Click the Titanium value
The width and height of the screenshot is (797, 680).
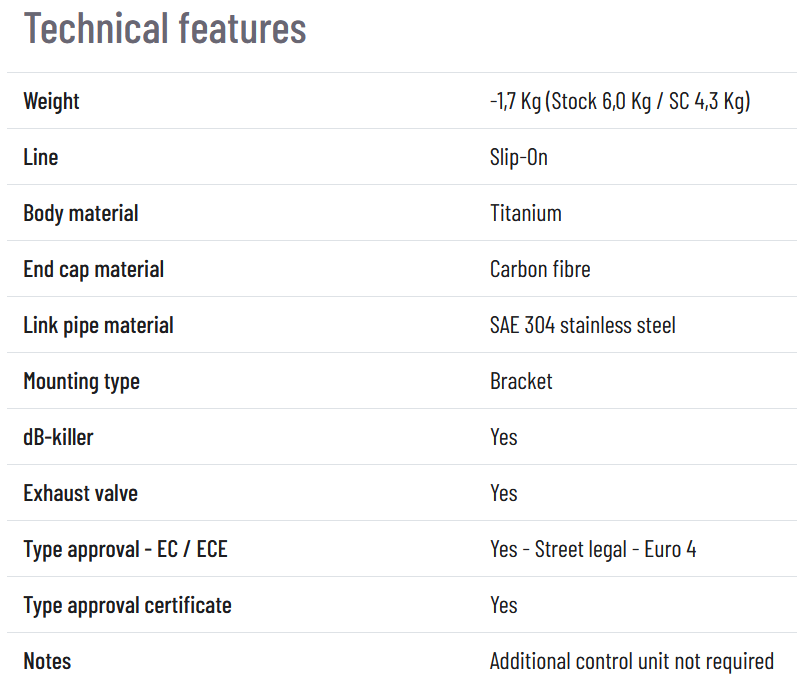click(x=525, y=213)
